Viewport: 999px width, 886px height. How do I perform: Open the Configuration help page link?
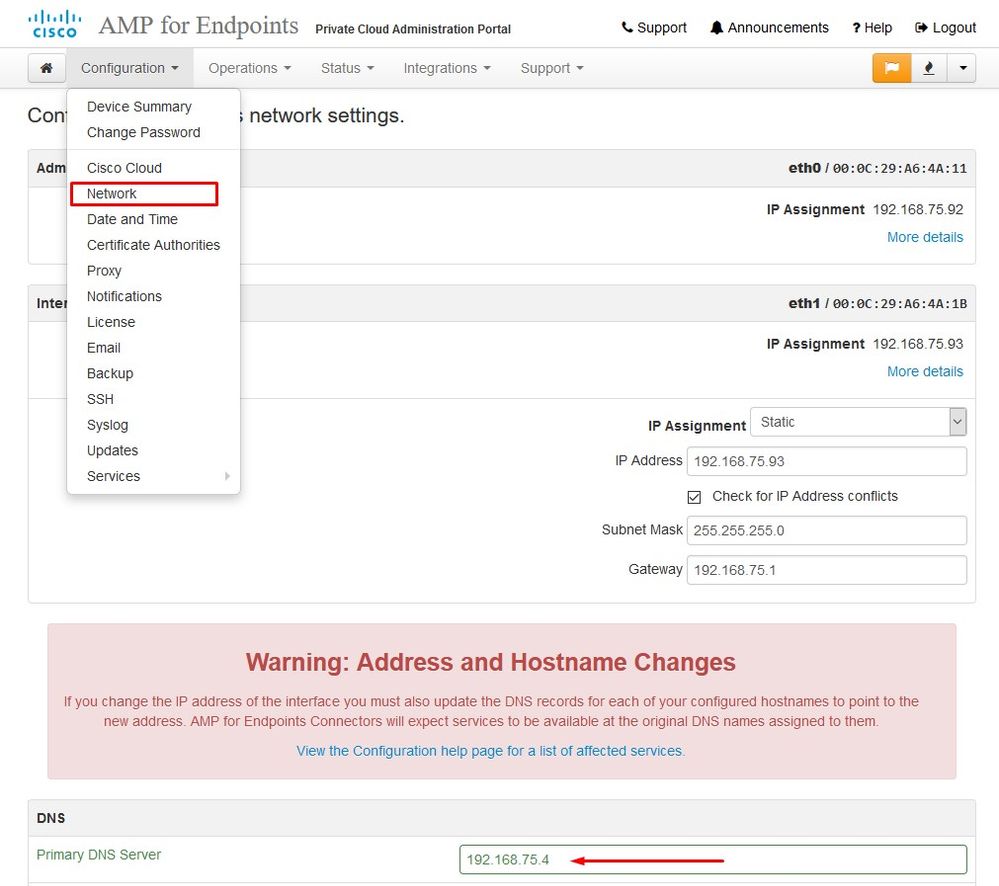pyautogui.click(x=491, y=751)
